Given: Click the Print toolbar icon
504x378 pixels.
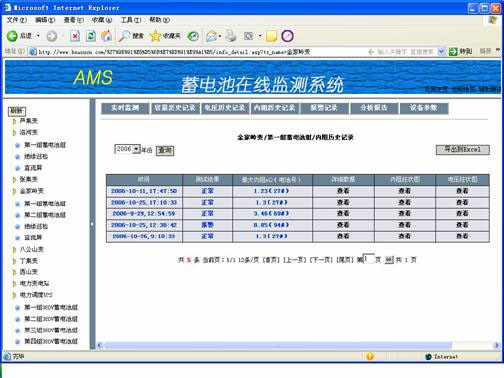Looking at the screenshot, I should (x=231, y=36).
